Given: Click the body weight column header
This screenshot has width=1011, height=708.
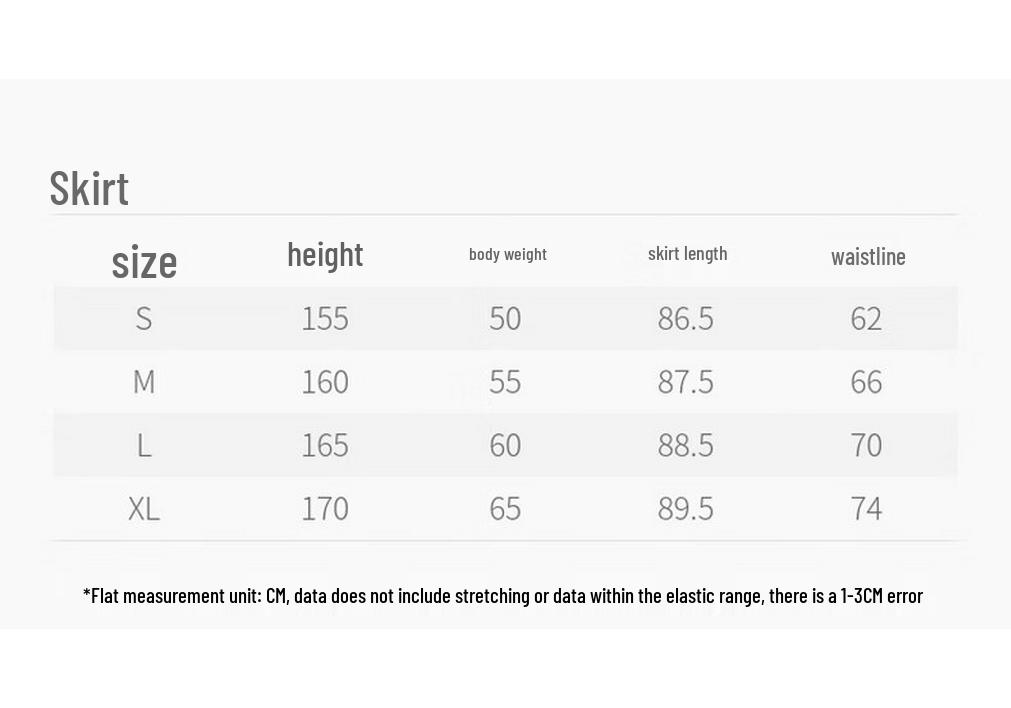Looking at the screenshot, I should pyautogui.click(x=507, y=254).
